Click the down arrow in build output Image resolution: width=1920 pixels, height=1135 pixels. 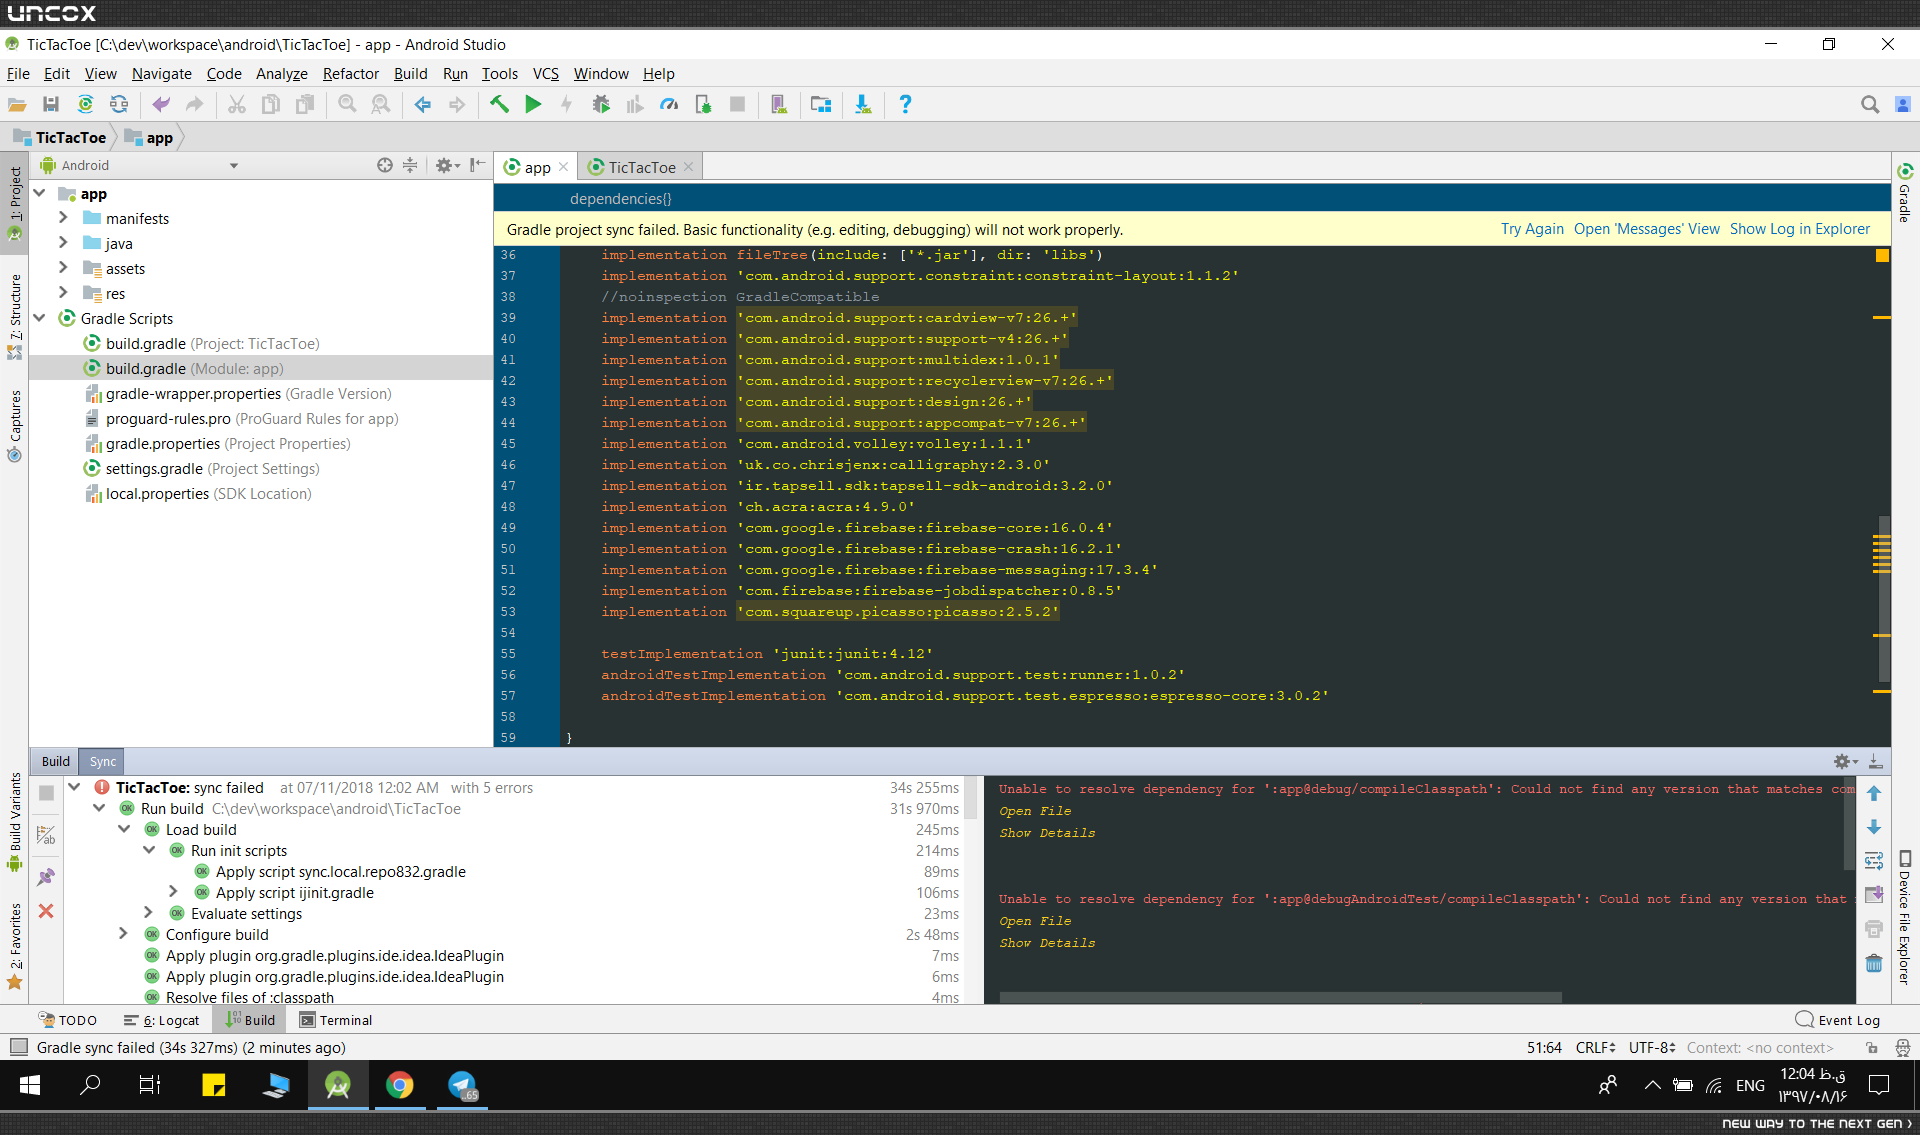click(1874, 828)
